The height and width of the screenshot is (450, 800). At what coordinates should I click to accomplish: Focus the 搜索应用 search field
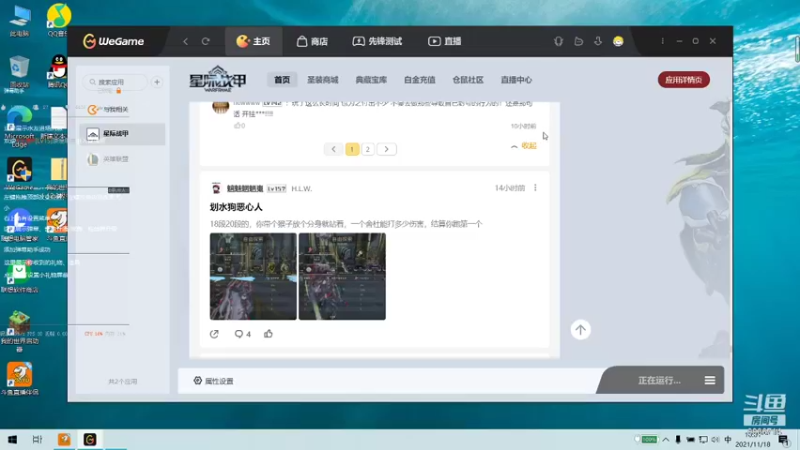pyautogui.click(x=115, y=82)
